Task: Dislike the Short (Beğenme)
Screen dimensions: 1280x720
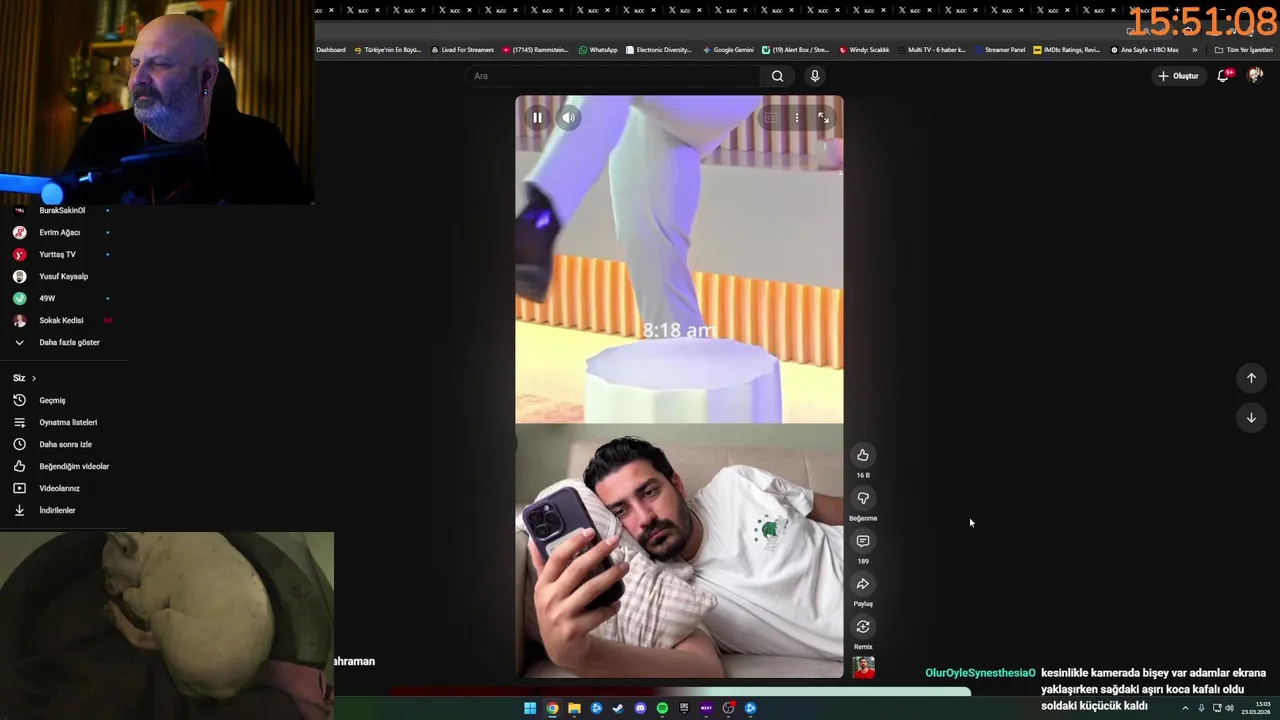Action: pos(863,498)
